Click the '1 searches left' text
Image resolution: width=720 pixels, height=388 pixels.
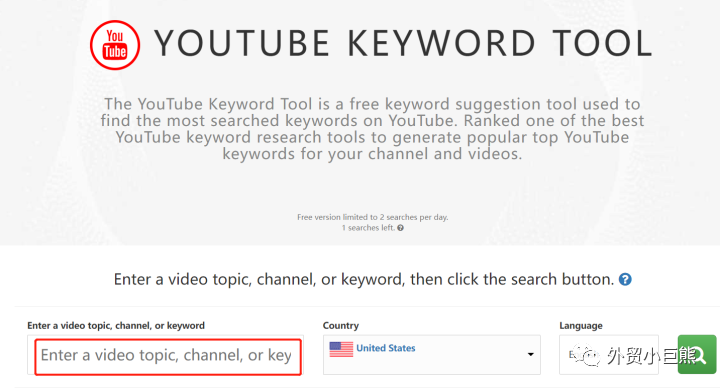[368, 228]
